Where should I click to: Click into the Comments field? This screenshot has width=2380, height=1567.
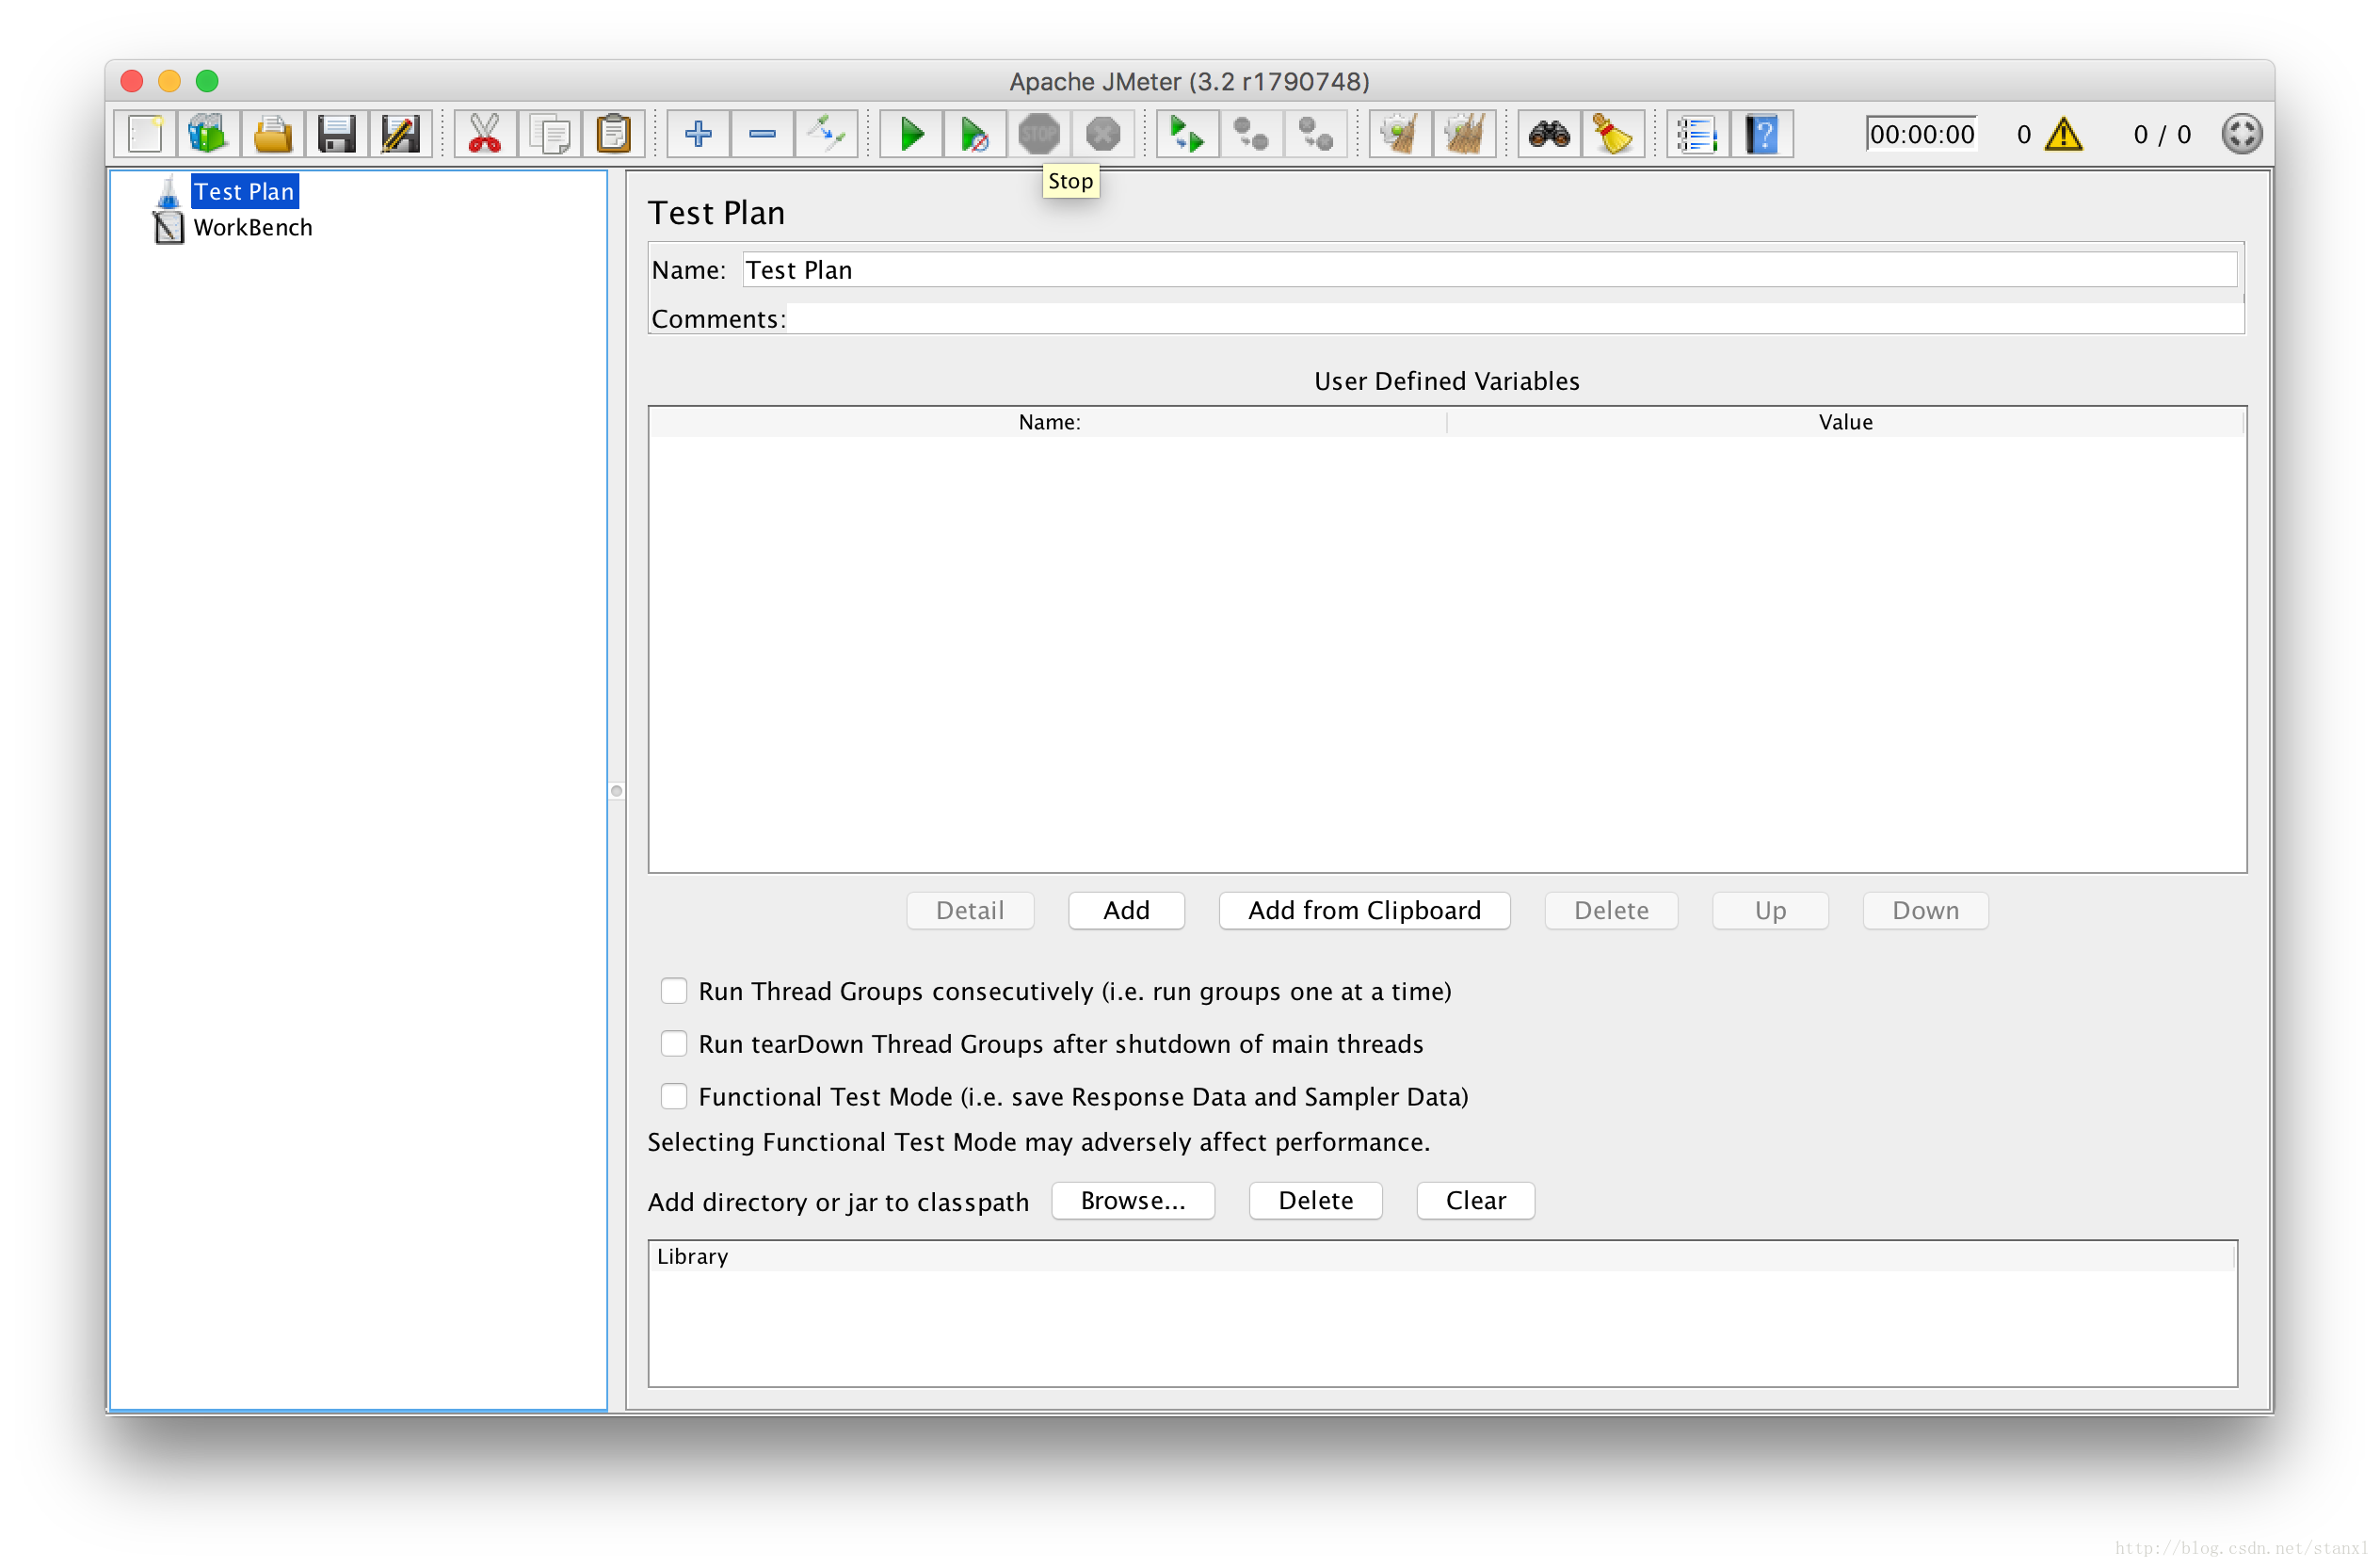pos(1515,319)
